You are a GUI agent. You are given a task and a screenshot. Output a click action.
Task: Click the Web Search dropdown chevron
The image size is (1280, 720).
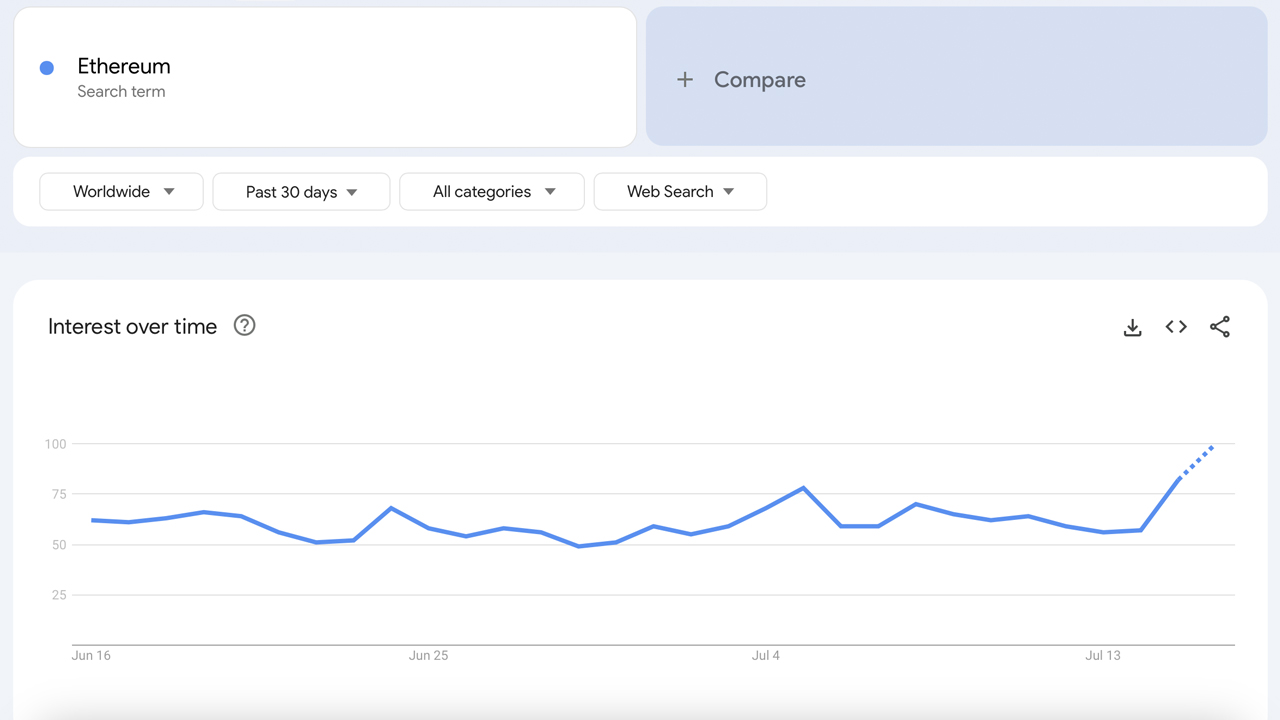(x=729, y=191)
